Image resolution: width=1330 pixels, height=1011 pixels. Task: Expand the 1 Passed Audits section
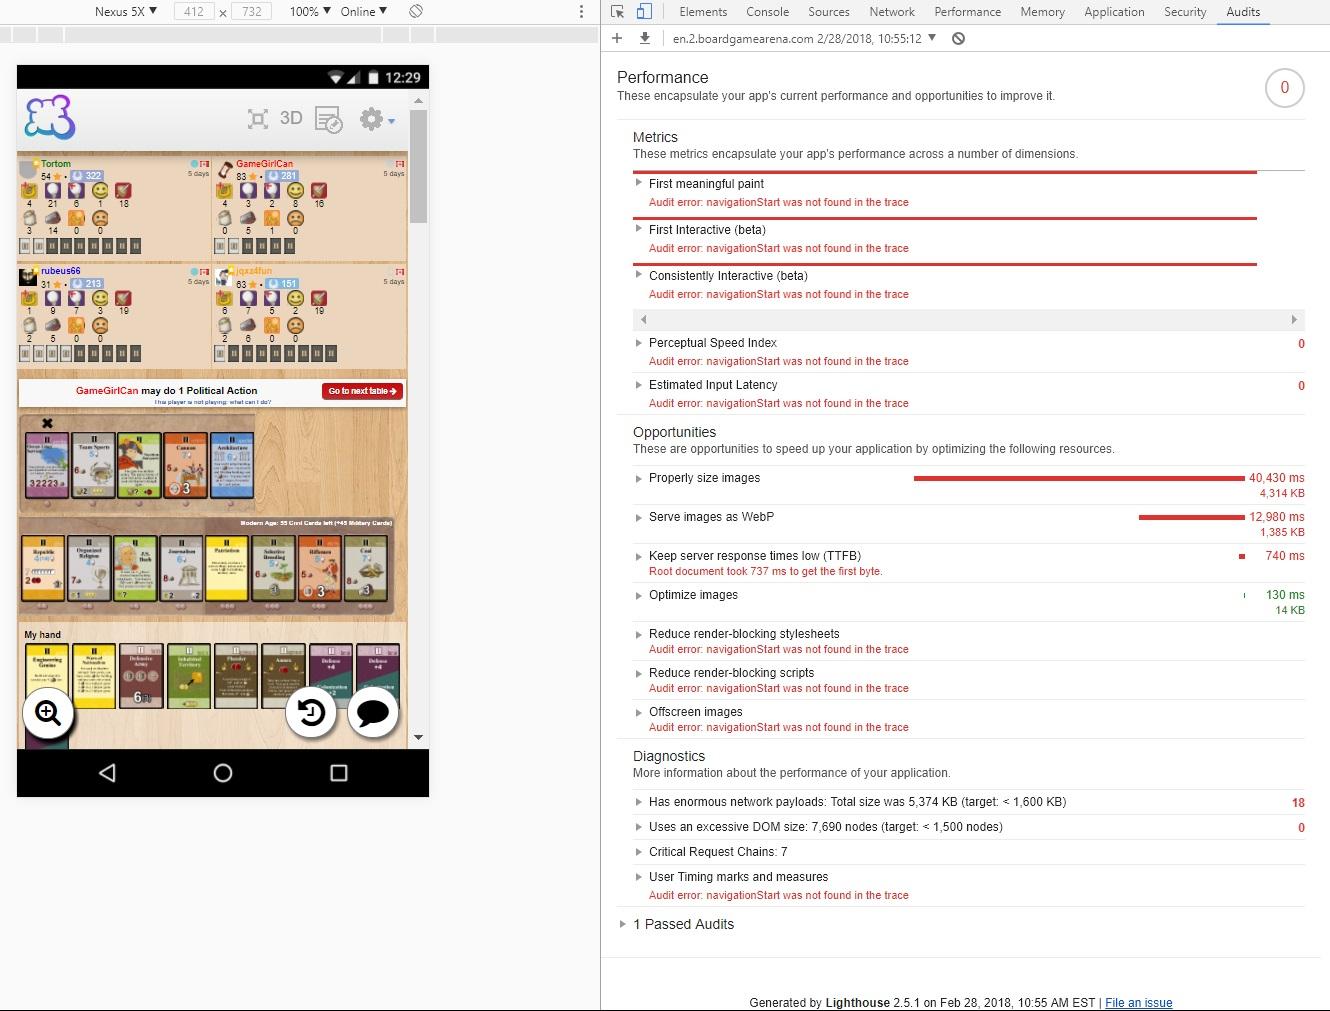coord(684,924)
